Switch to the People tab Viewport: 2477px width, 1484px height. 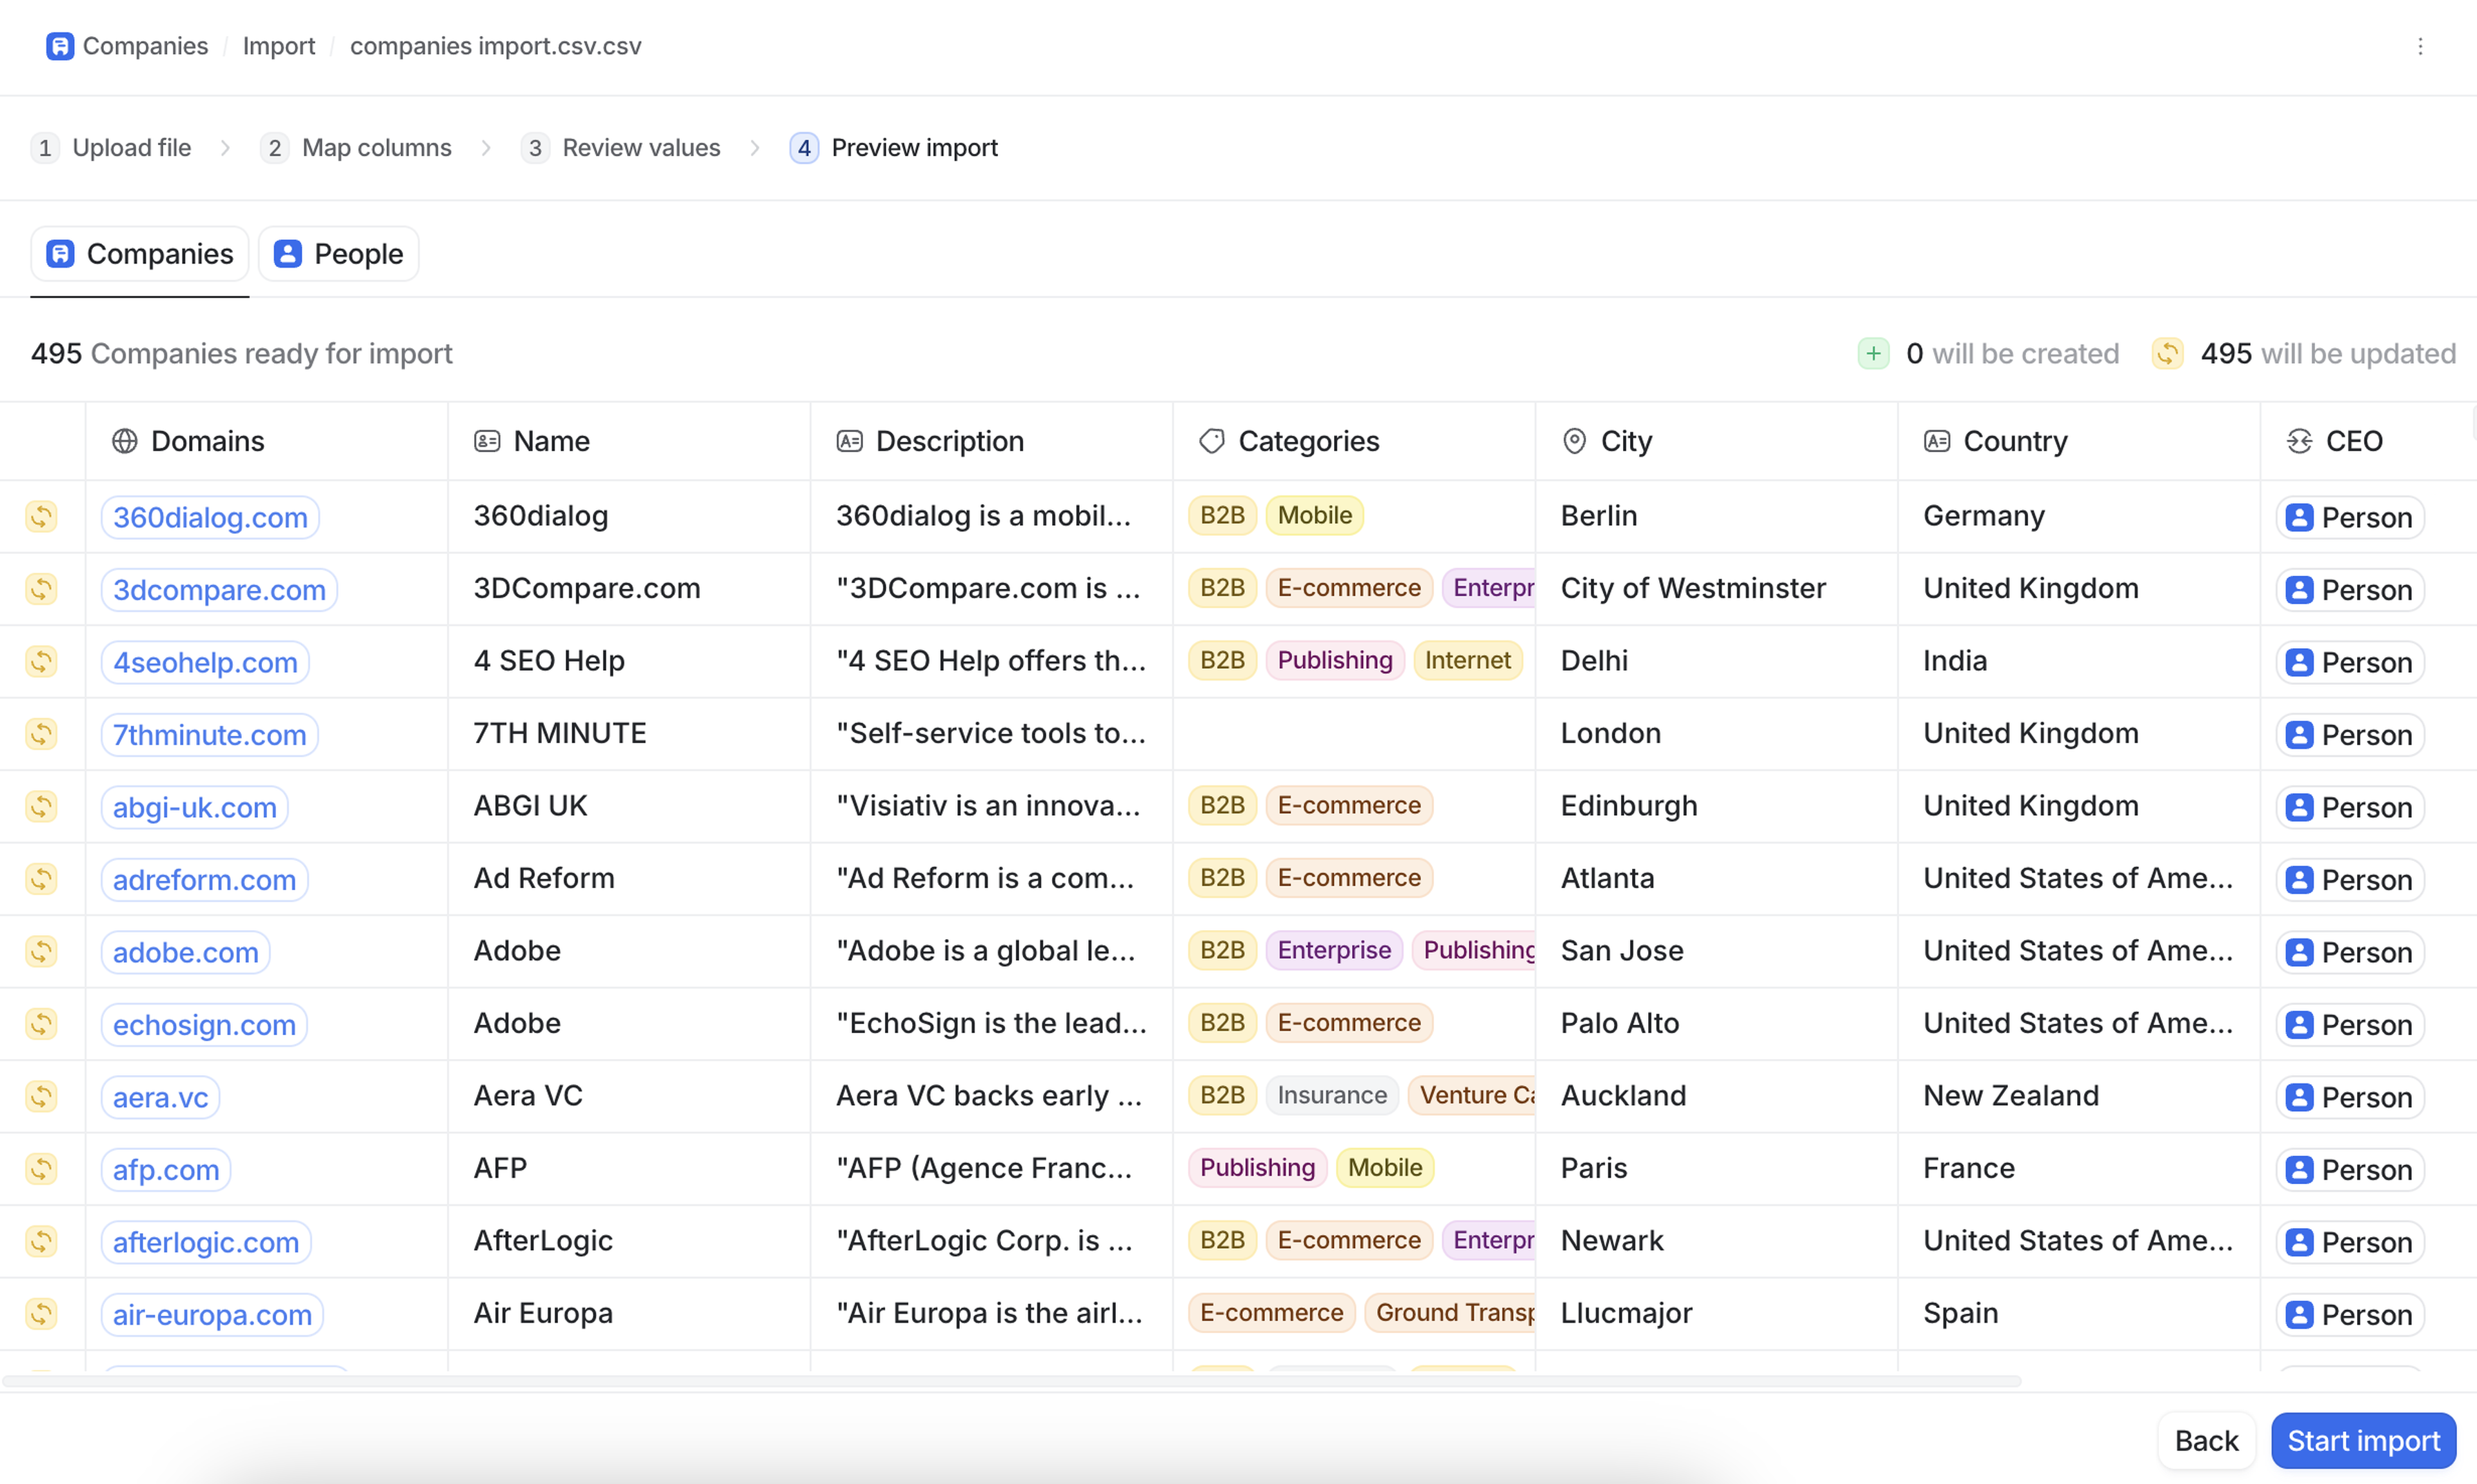[338, 254]
